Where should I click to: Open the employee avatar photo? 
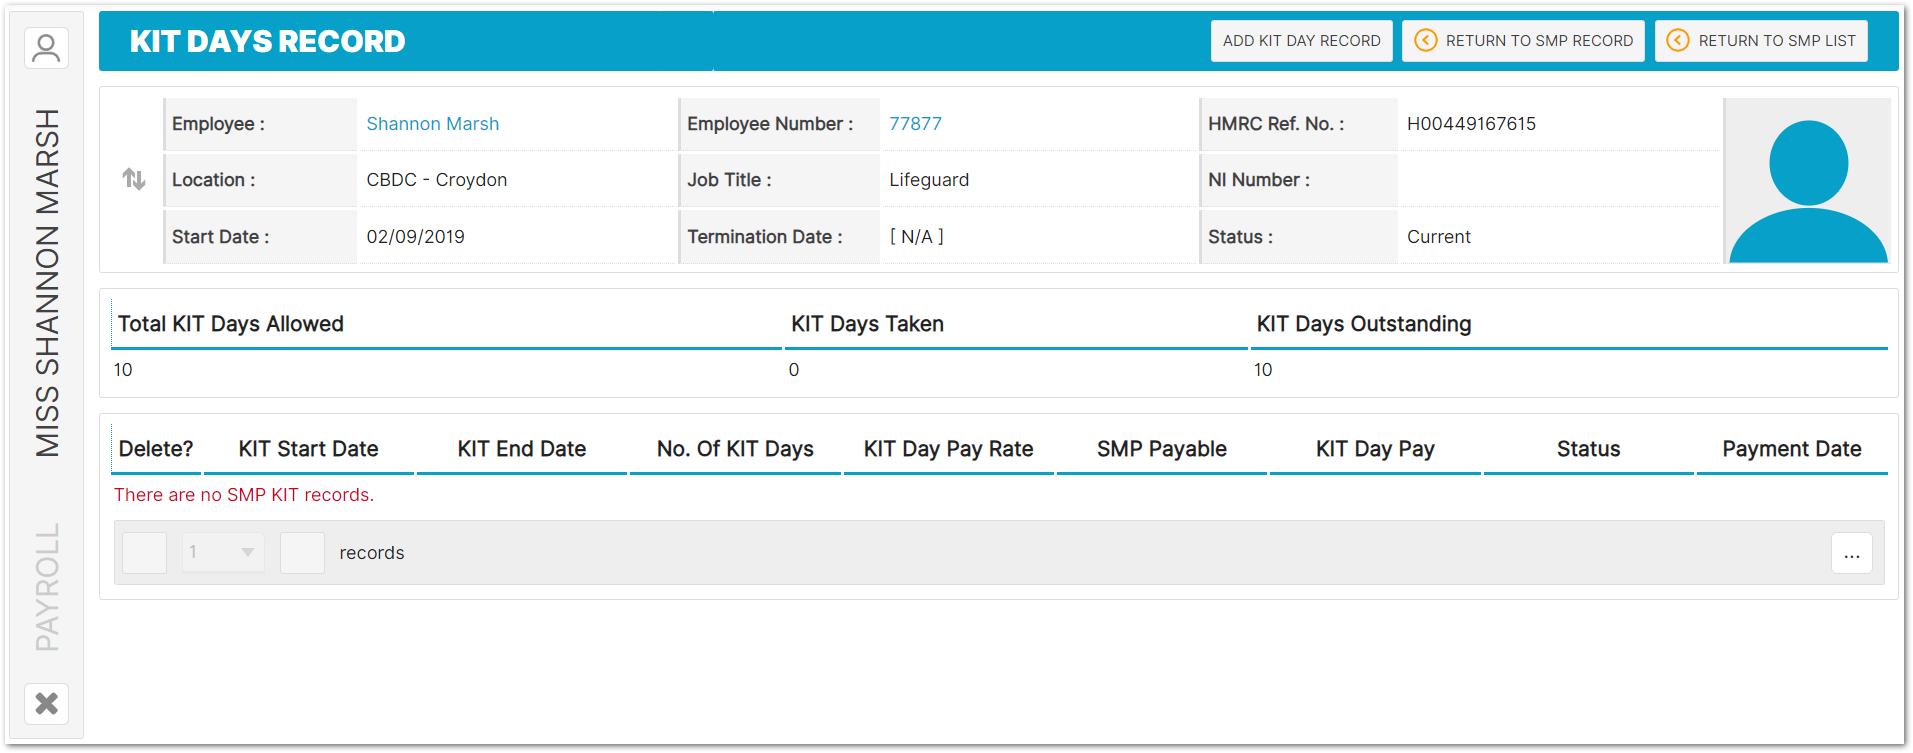pos(1807,181)
